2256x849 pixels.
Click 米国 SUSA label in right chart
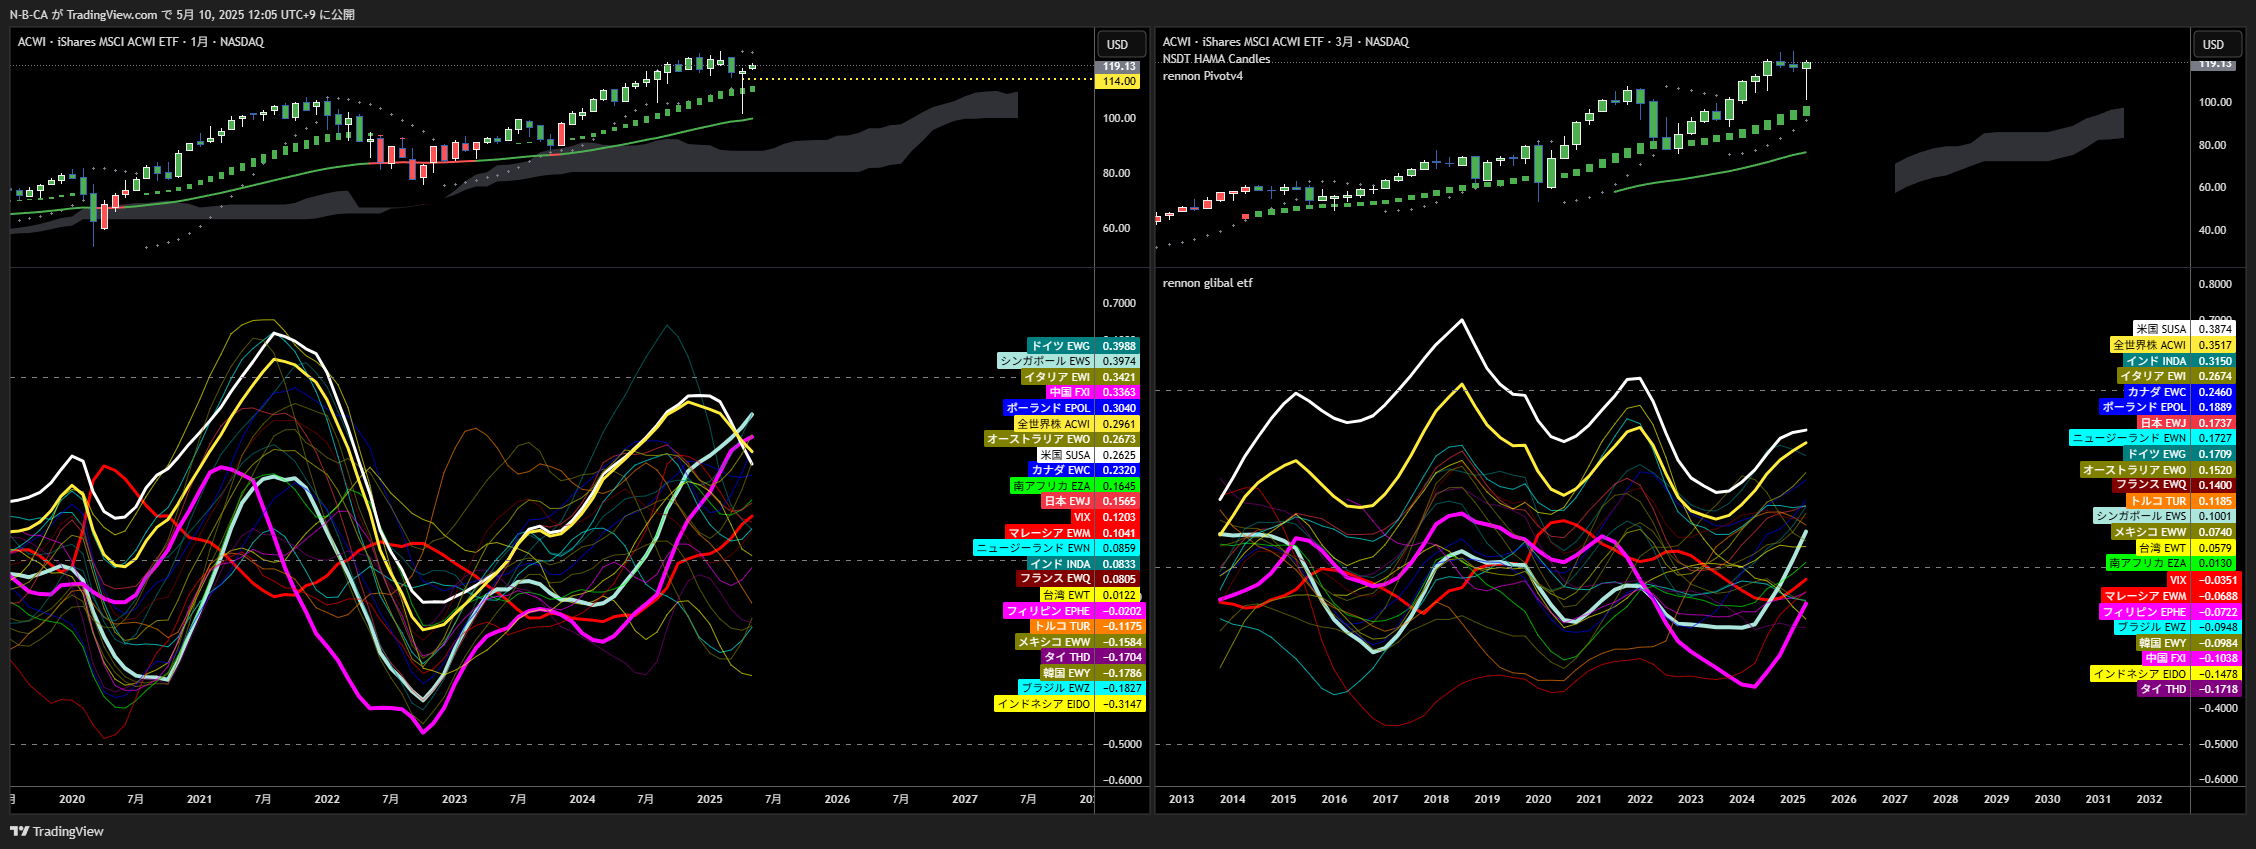2161,329
